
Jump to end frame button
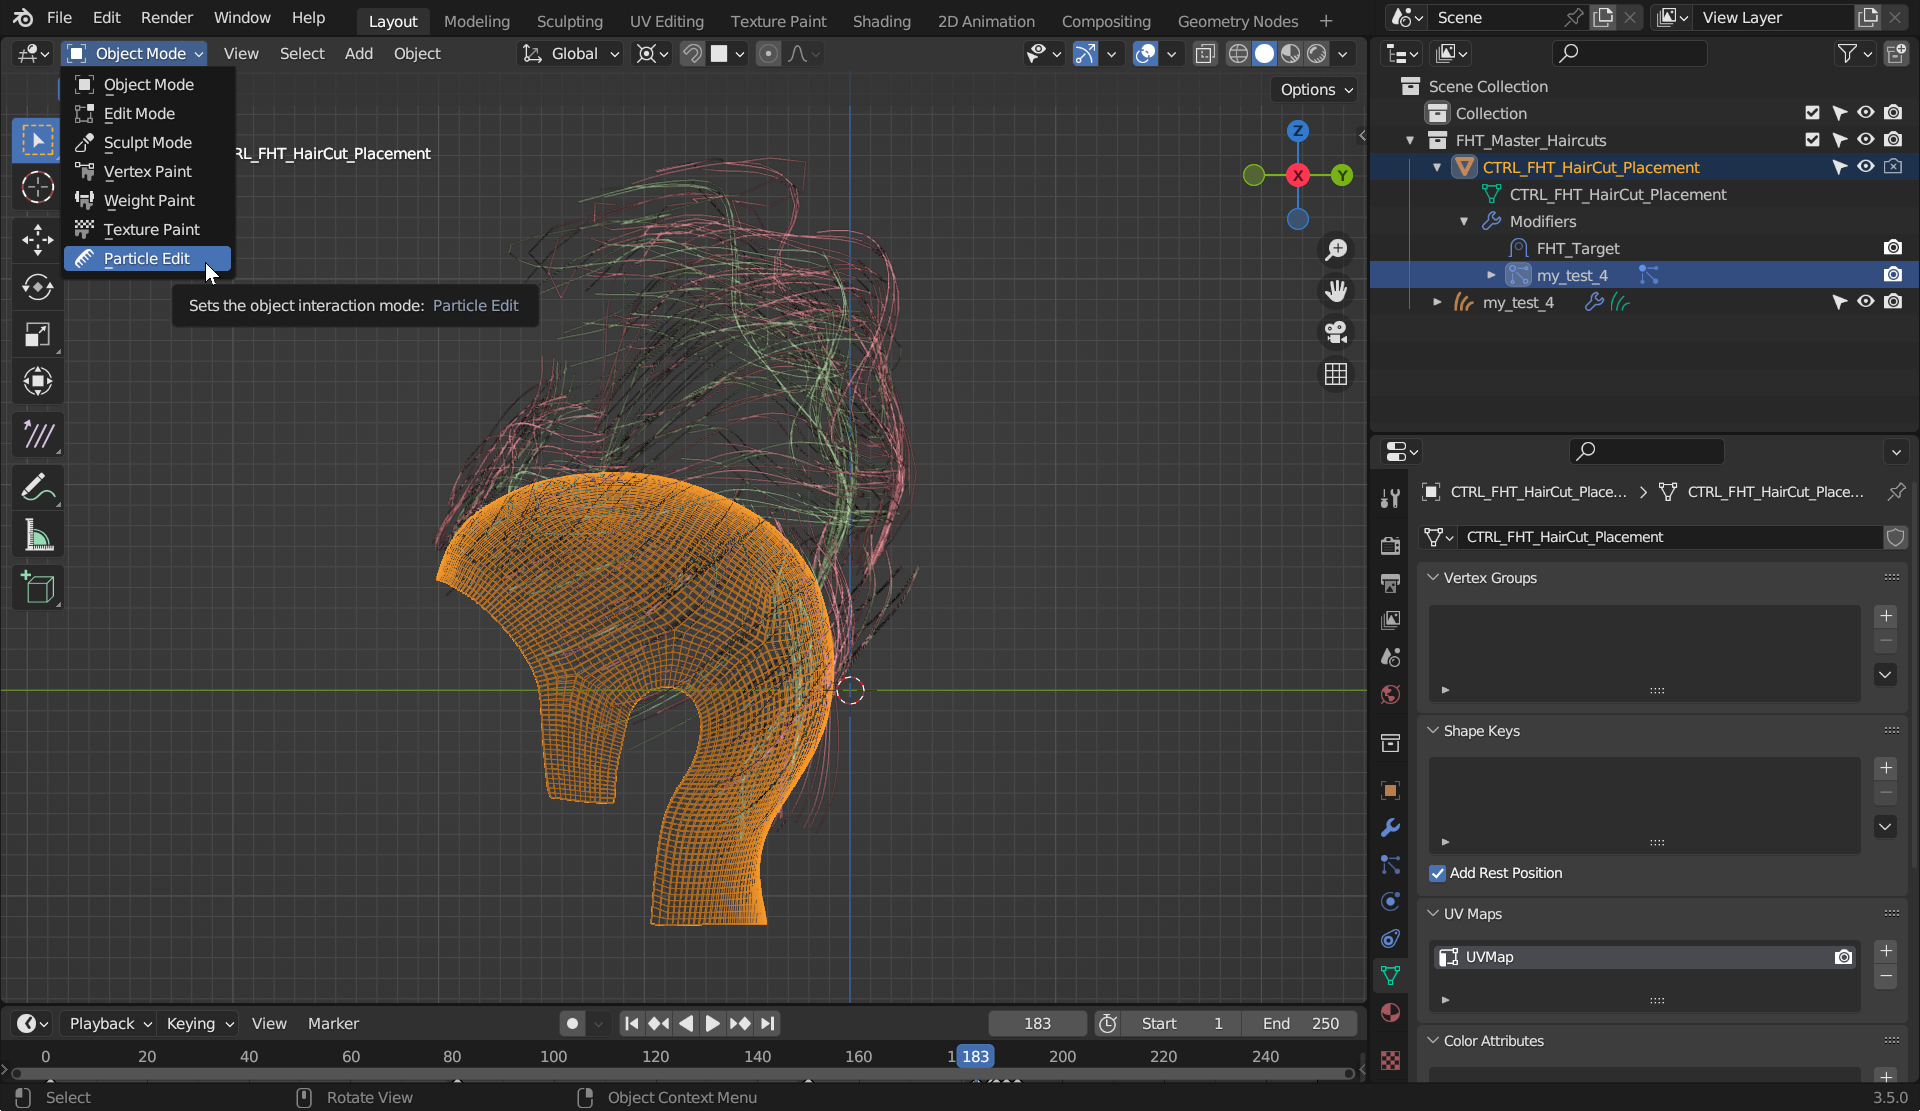767,1023
